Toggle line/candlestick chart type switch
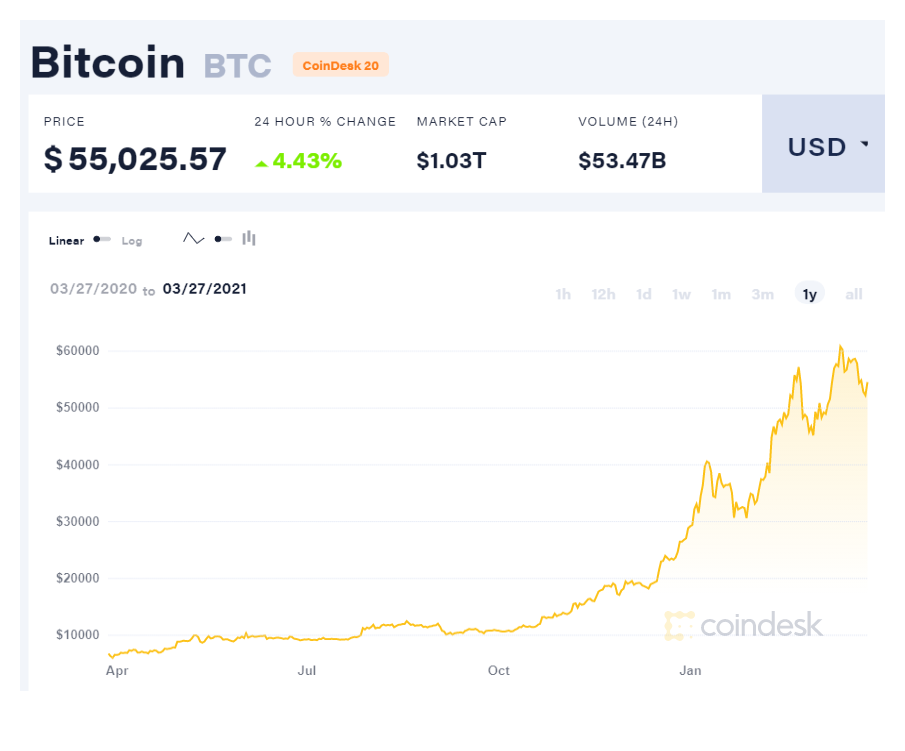 coord(223,239)
